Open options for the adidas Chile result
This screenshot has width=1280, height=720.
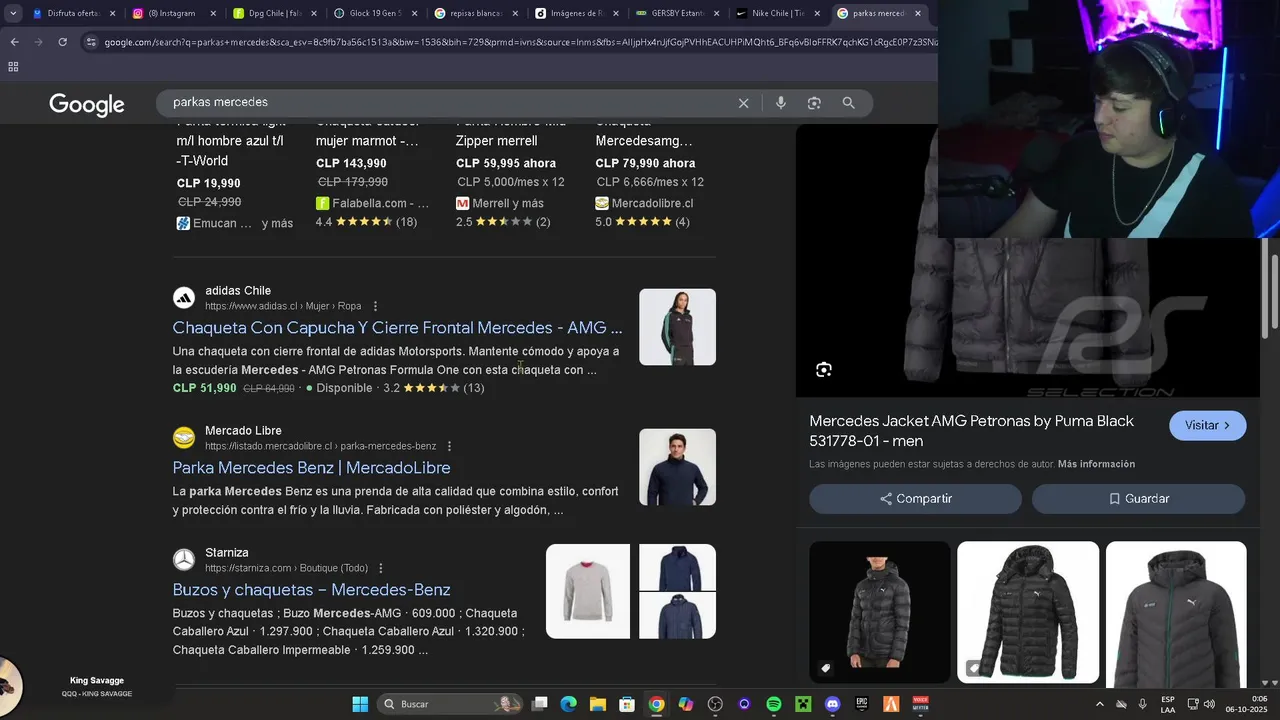pos(375,306)
